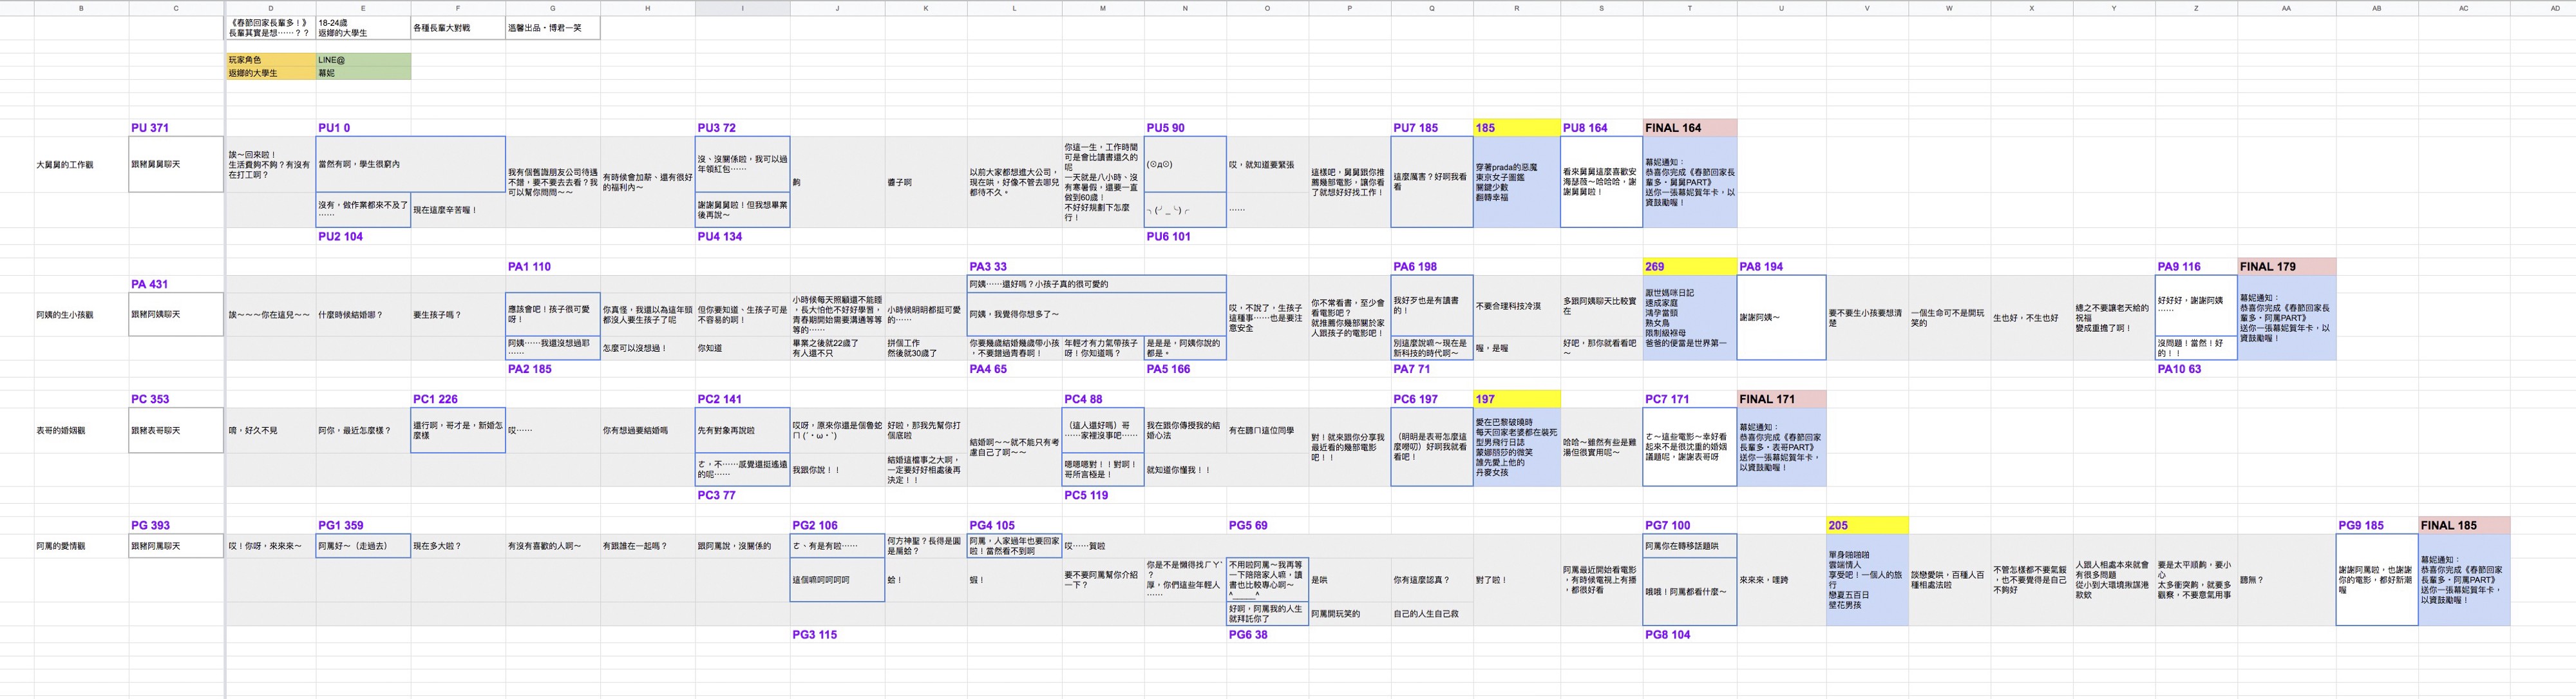This screenshot has width=2576, height=699.
Task: Select column AA header
Action: pos(2286,8)
